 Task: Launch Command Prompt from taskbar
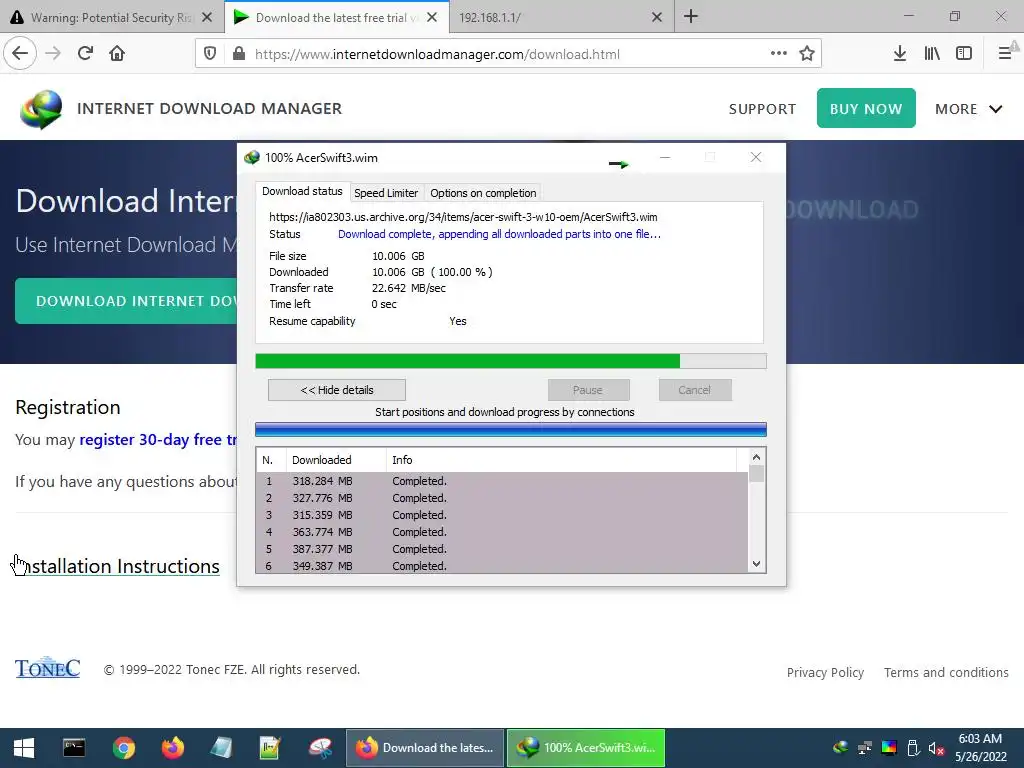click(x=74, y=748)
